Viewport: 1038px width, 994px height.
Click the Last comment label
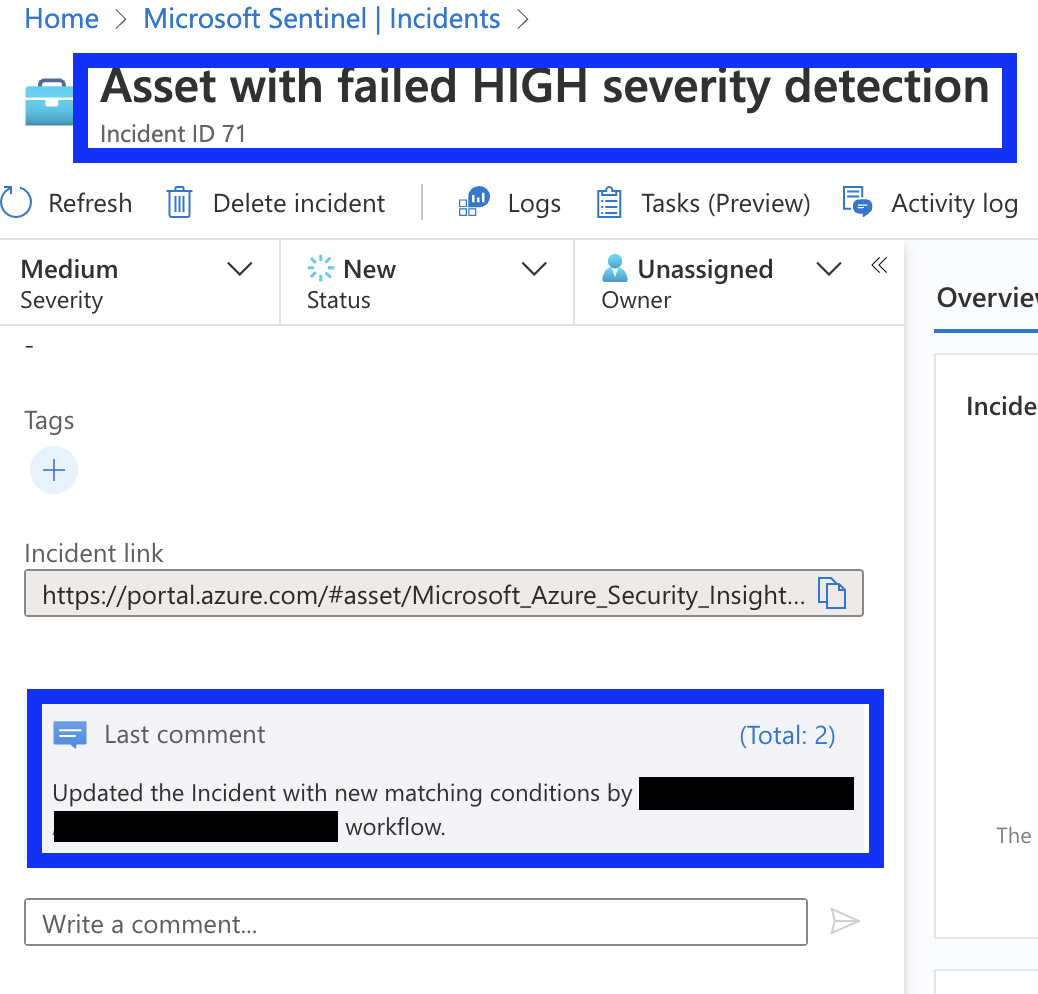click(x=185, y=735)
